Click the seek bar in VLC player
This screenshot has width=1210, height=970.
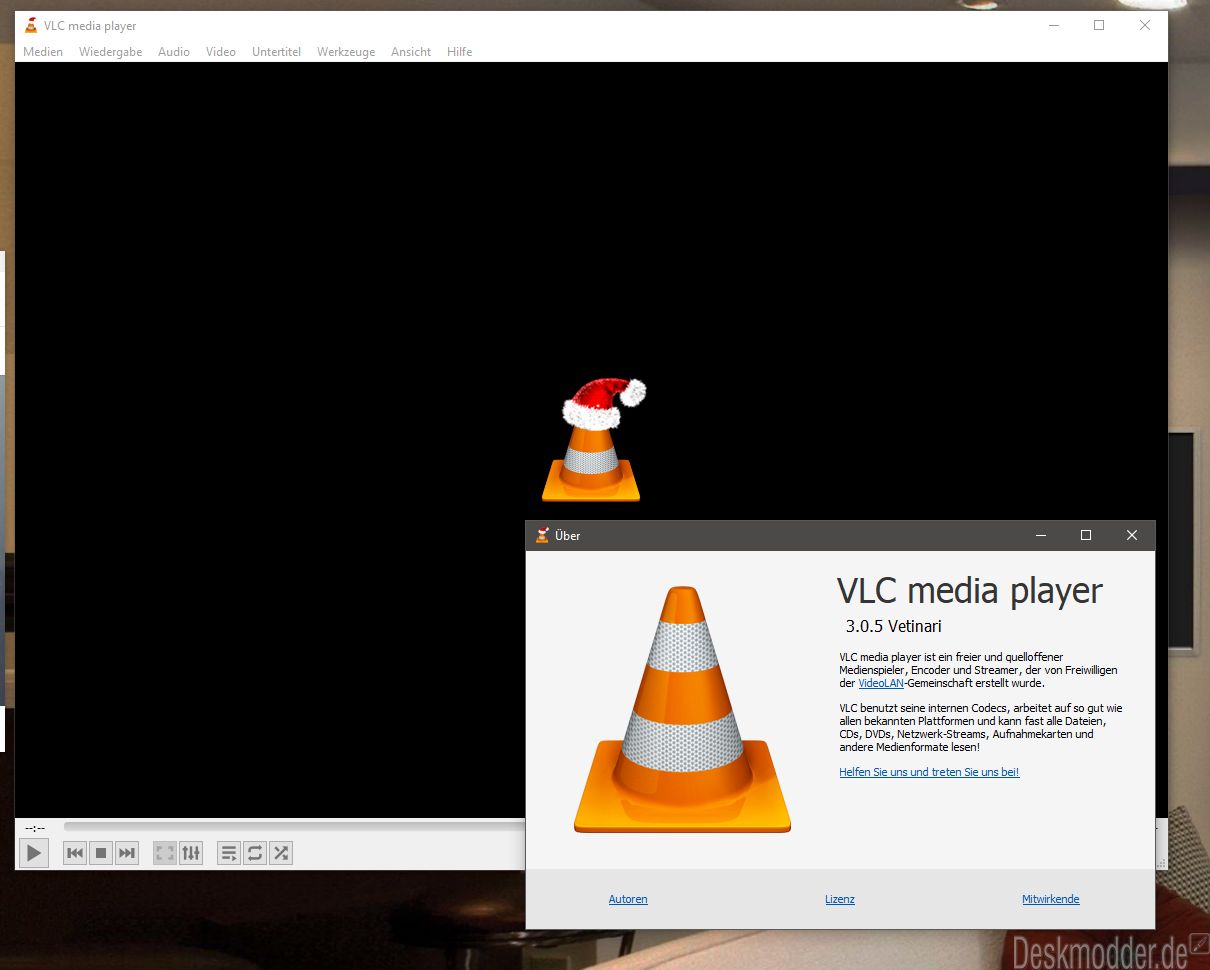pos(294,826)
